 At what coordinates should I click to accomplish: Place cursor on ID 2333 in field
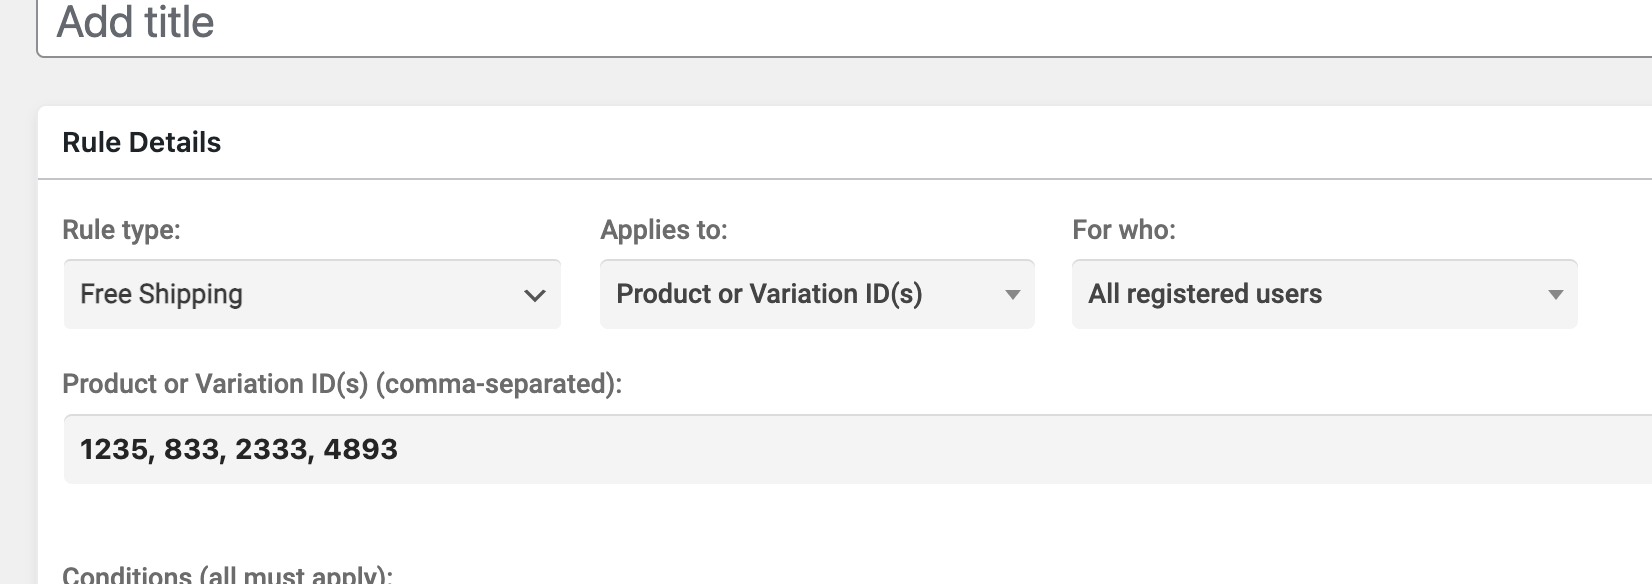(271, 449)
